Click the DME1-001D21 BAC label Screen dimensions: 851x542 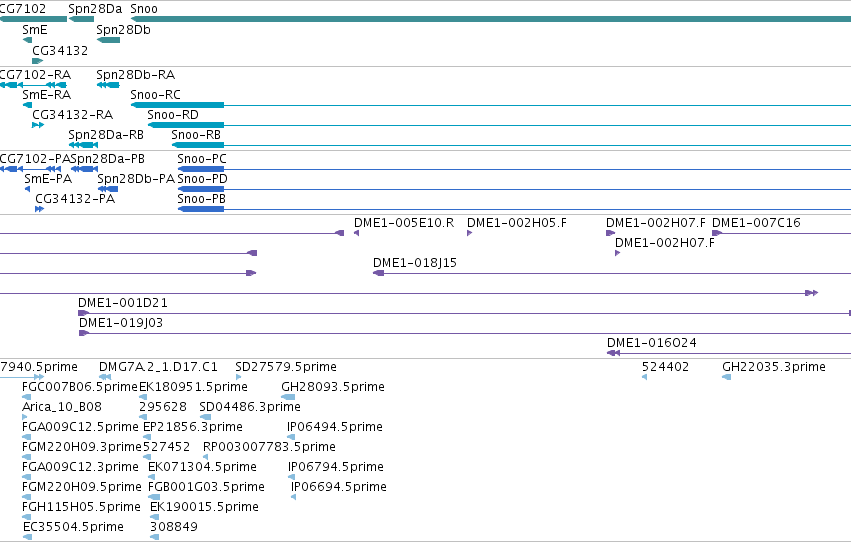click(x=123, y=303)
